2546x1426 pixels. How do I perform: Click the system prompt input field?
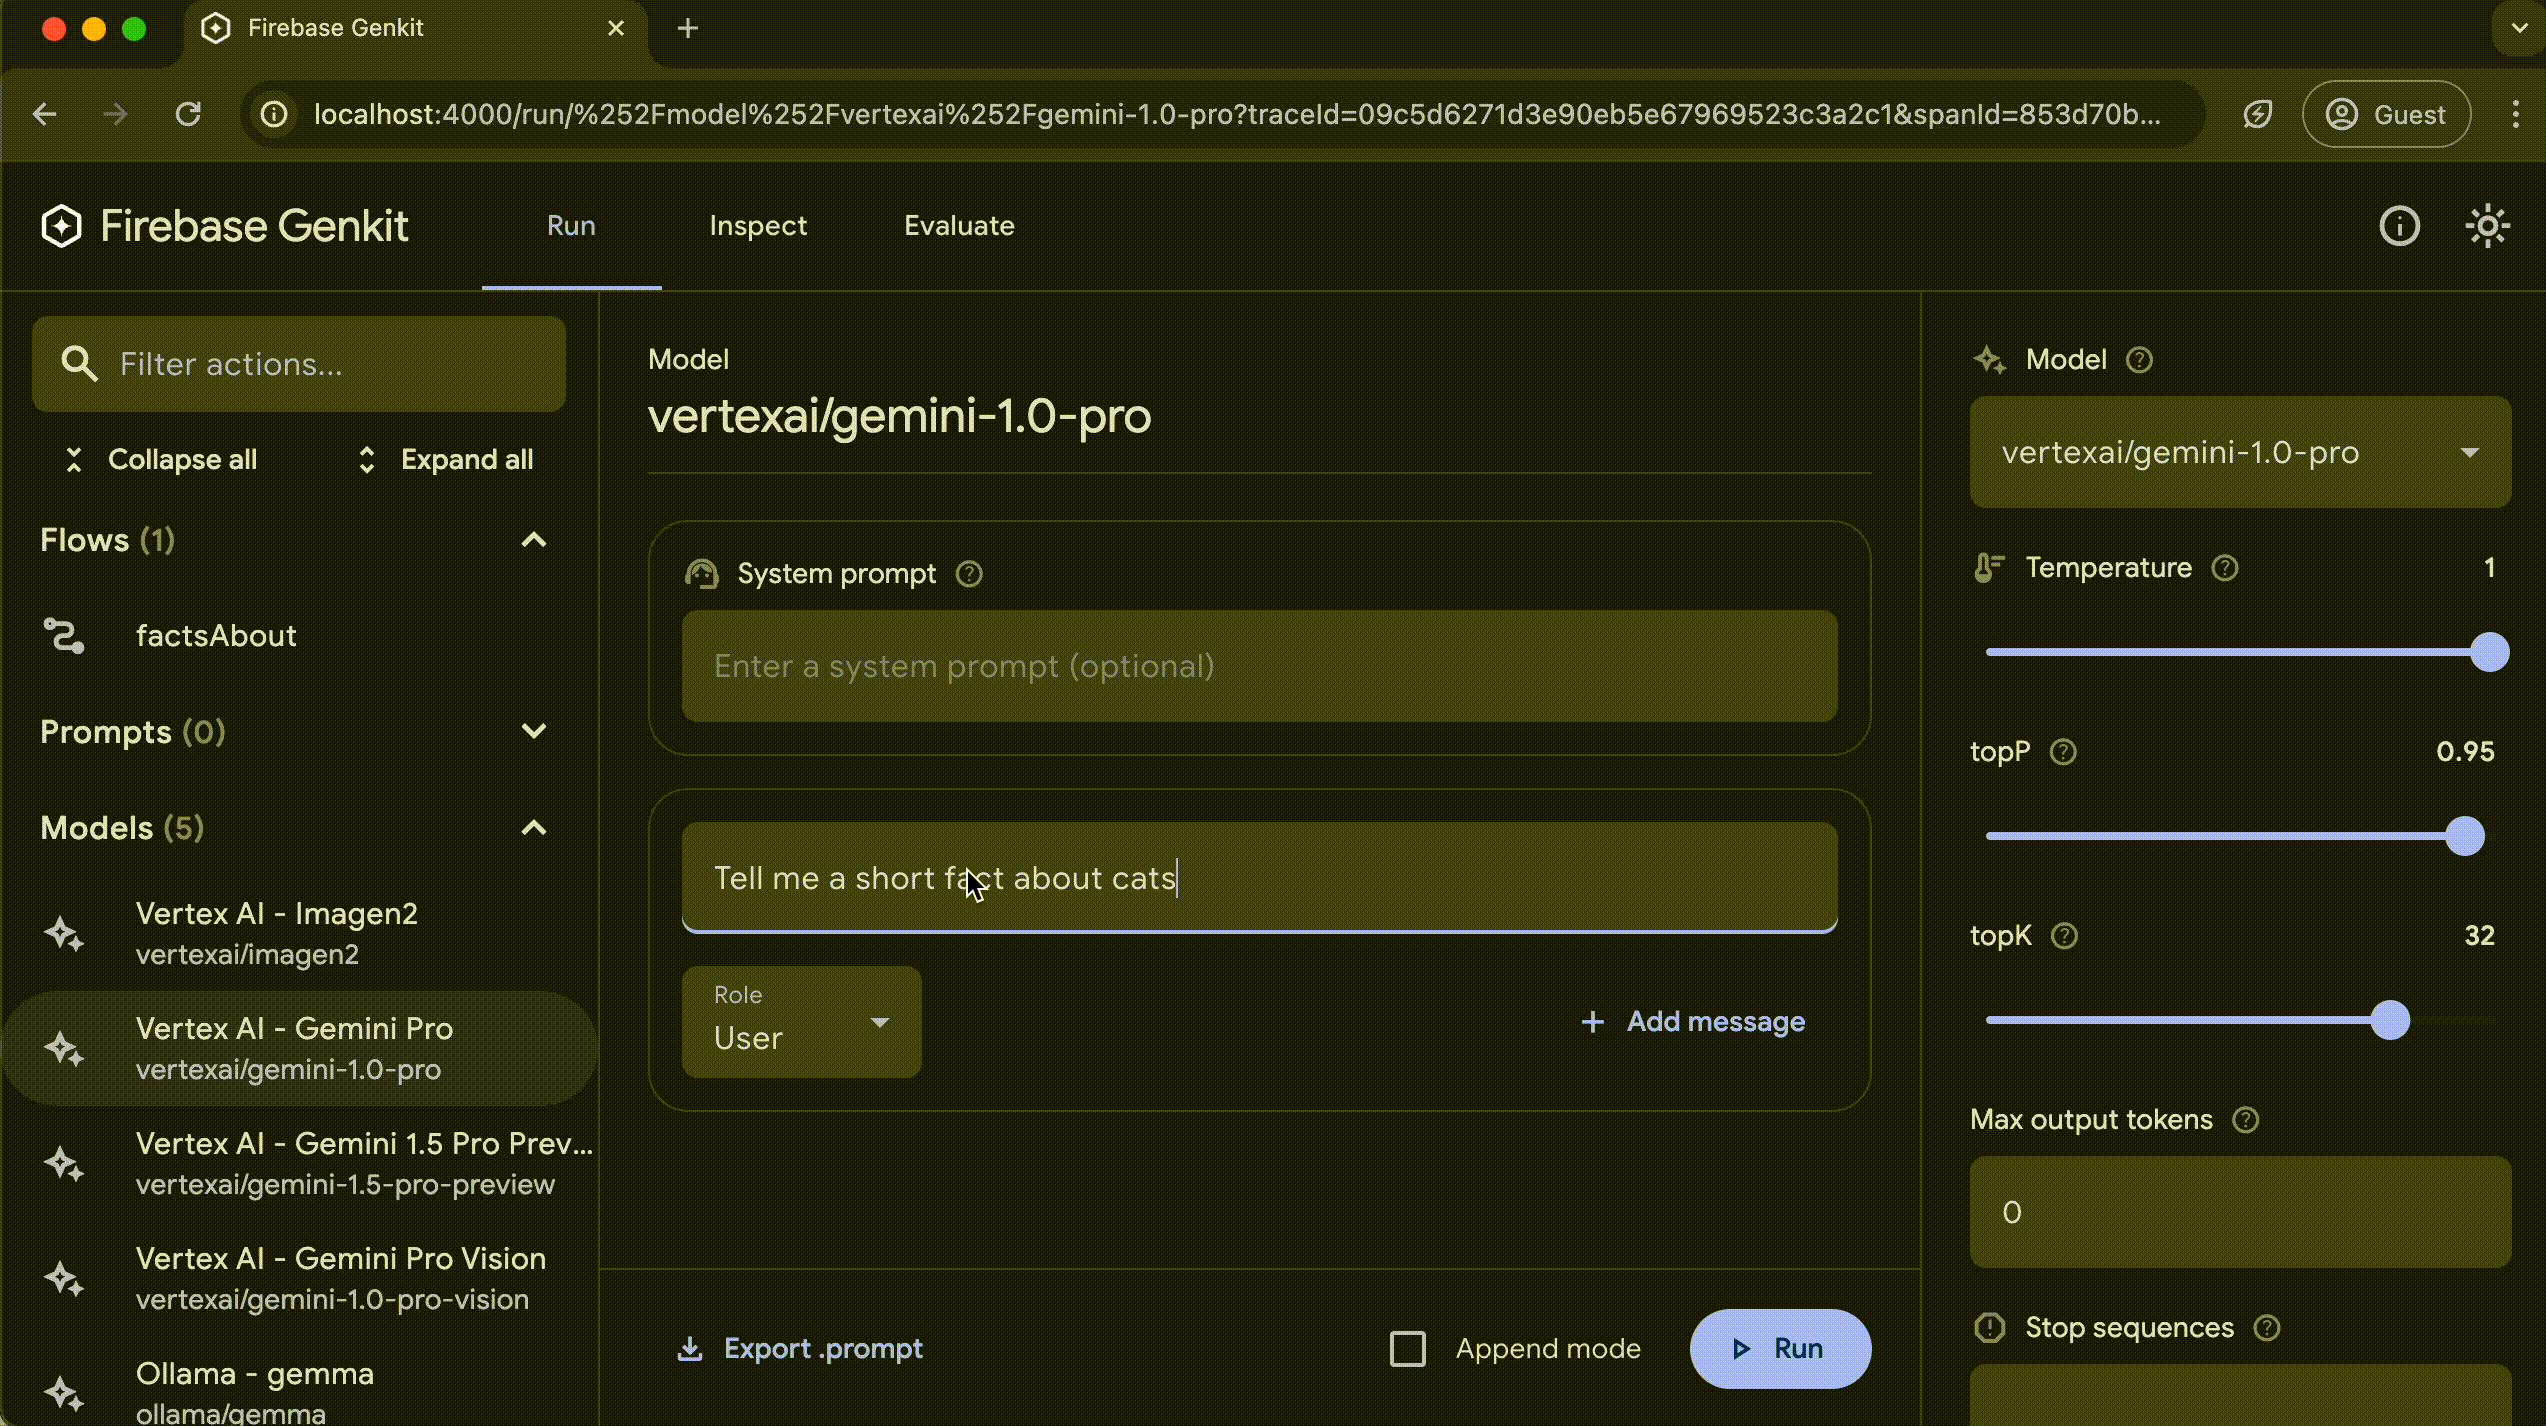pyautogui.click(x=1259, y=665)
